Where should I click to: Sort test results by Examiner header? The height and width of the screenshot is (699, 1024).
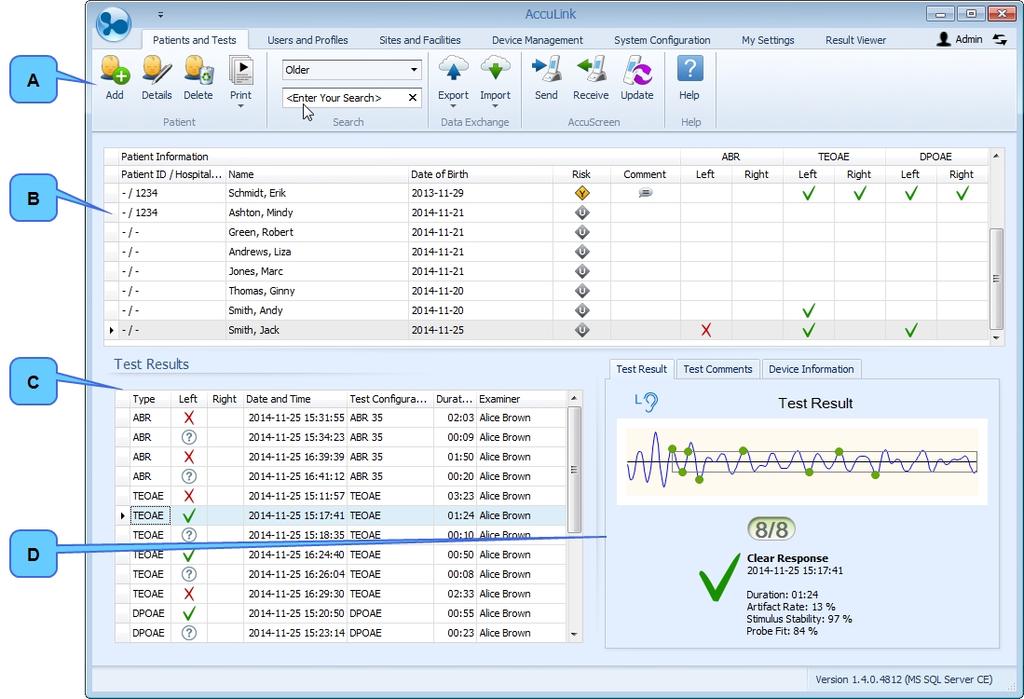[521, 399]
